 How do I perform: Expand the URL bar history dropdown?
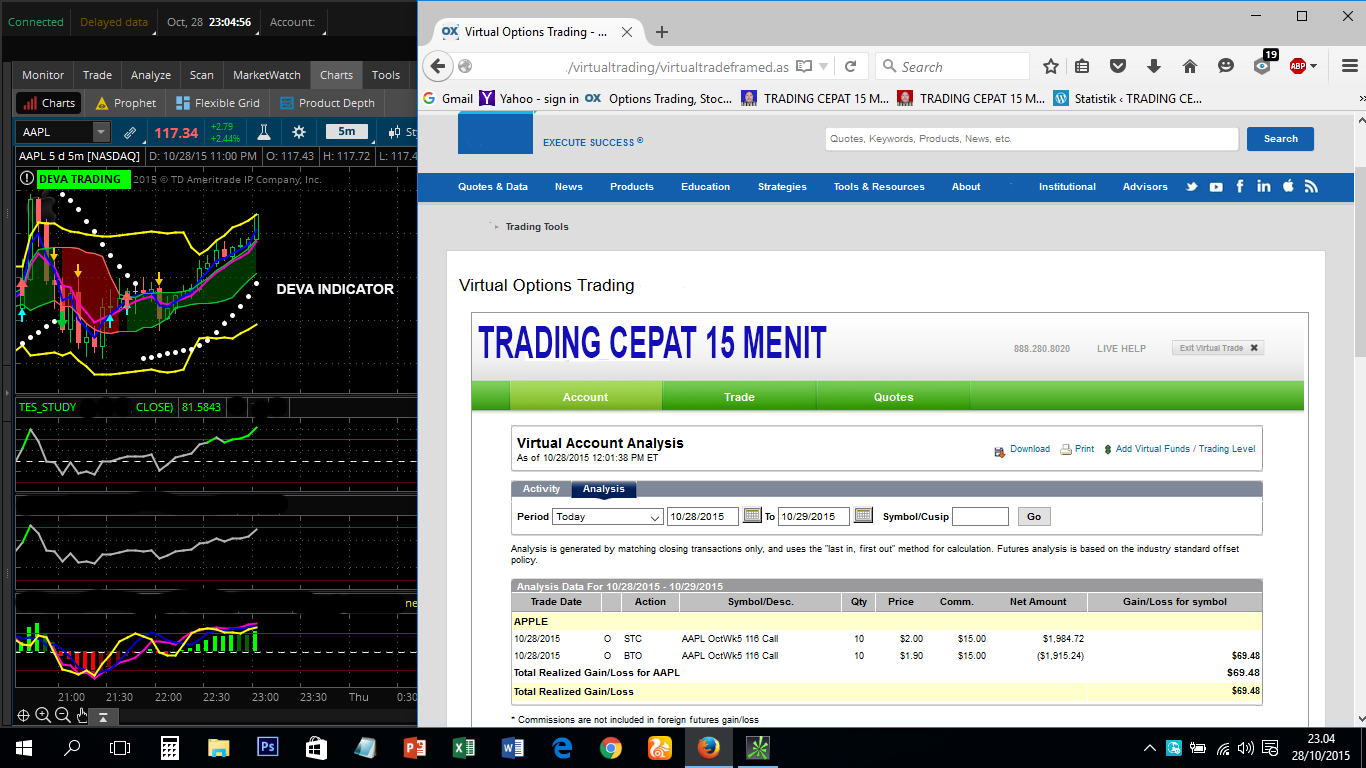824,66
